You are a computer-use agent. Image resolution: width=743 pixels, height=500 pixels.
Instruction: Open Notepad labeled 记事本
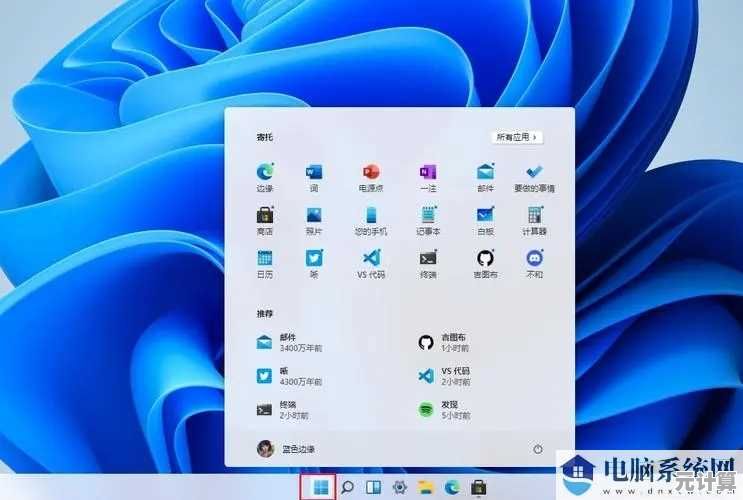pyautogui.click(x=428, y=220)
